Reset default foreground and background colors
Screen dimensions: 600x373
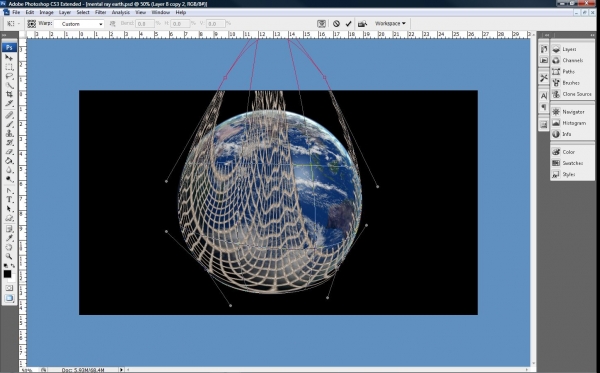6,265
